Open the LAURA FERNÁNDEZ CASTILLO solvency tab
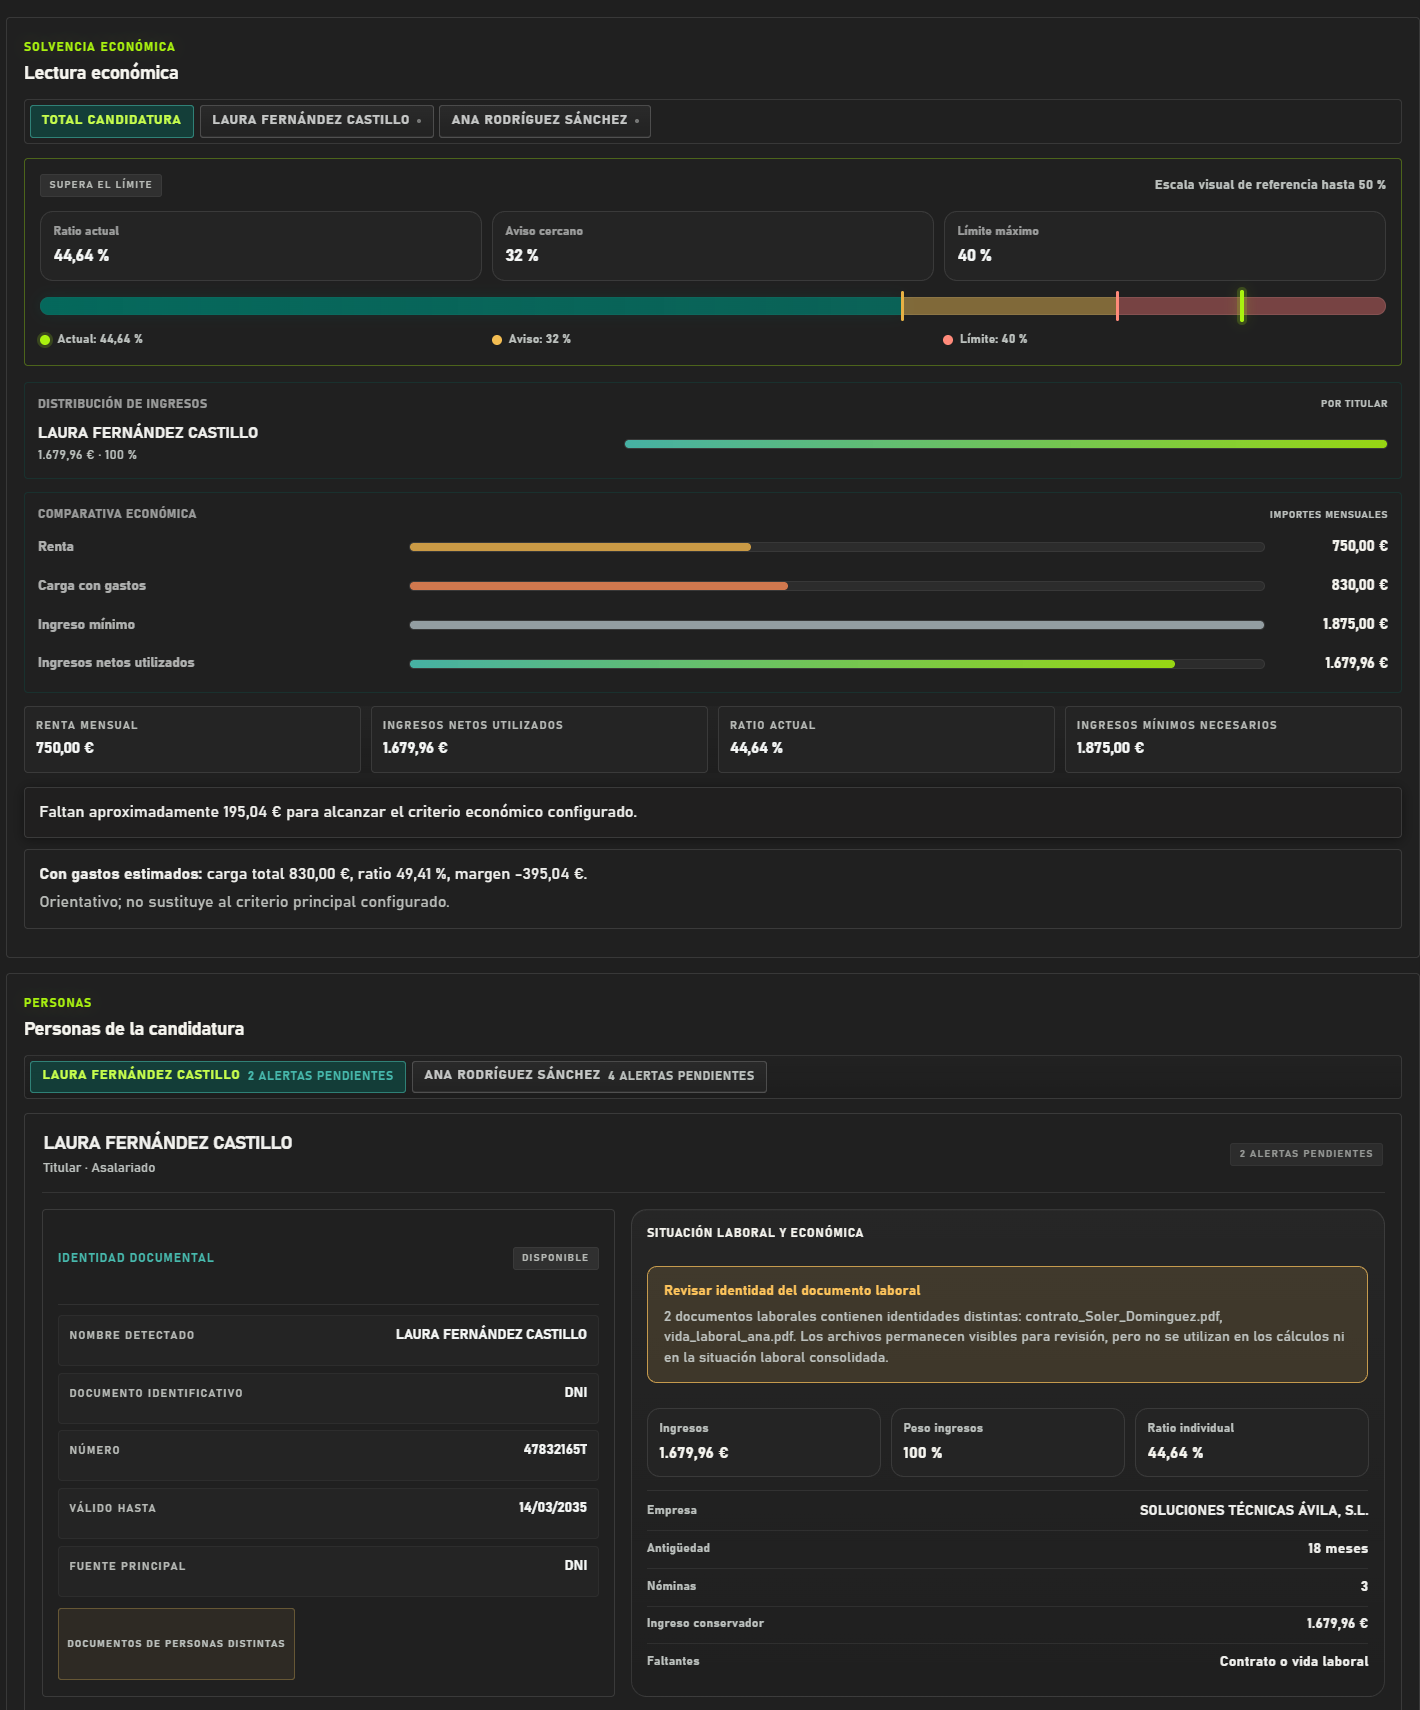 pos(316,121)
